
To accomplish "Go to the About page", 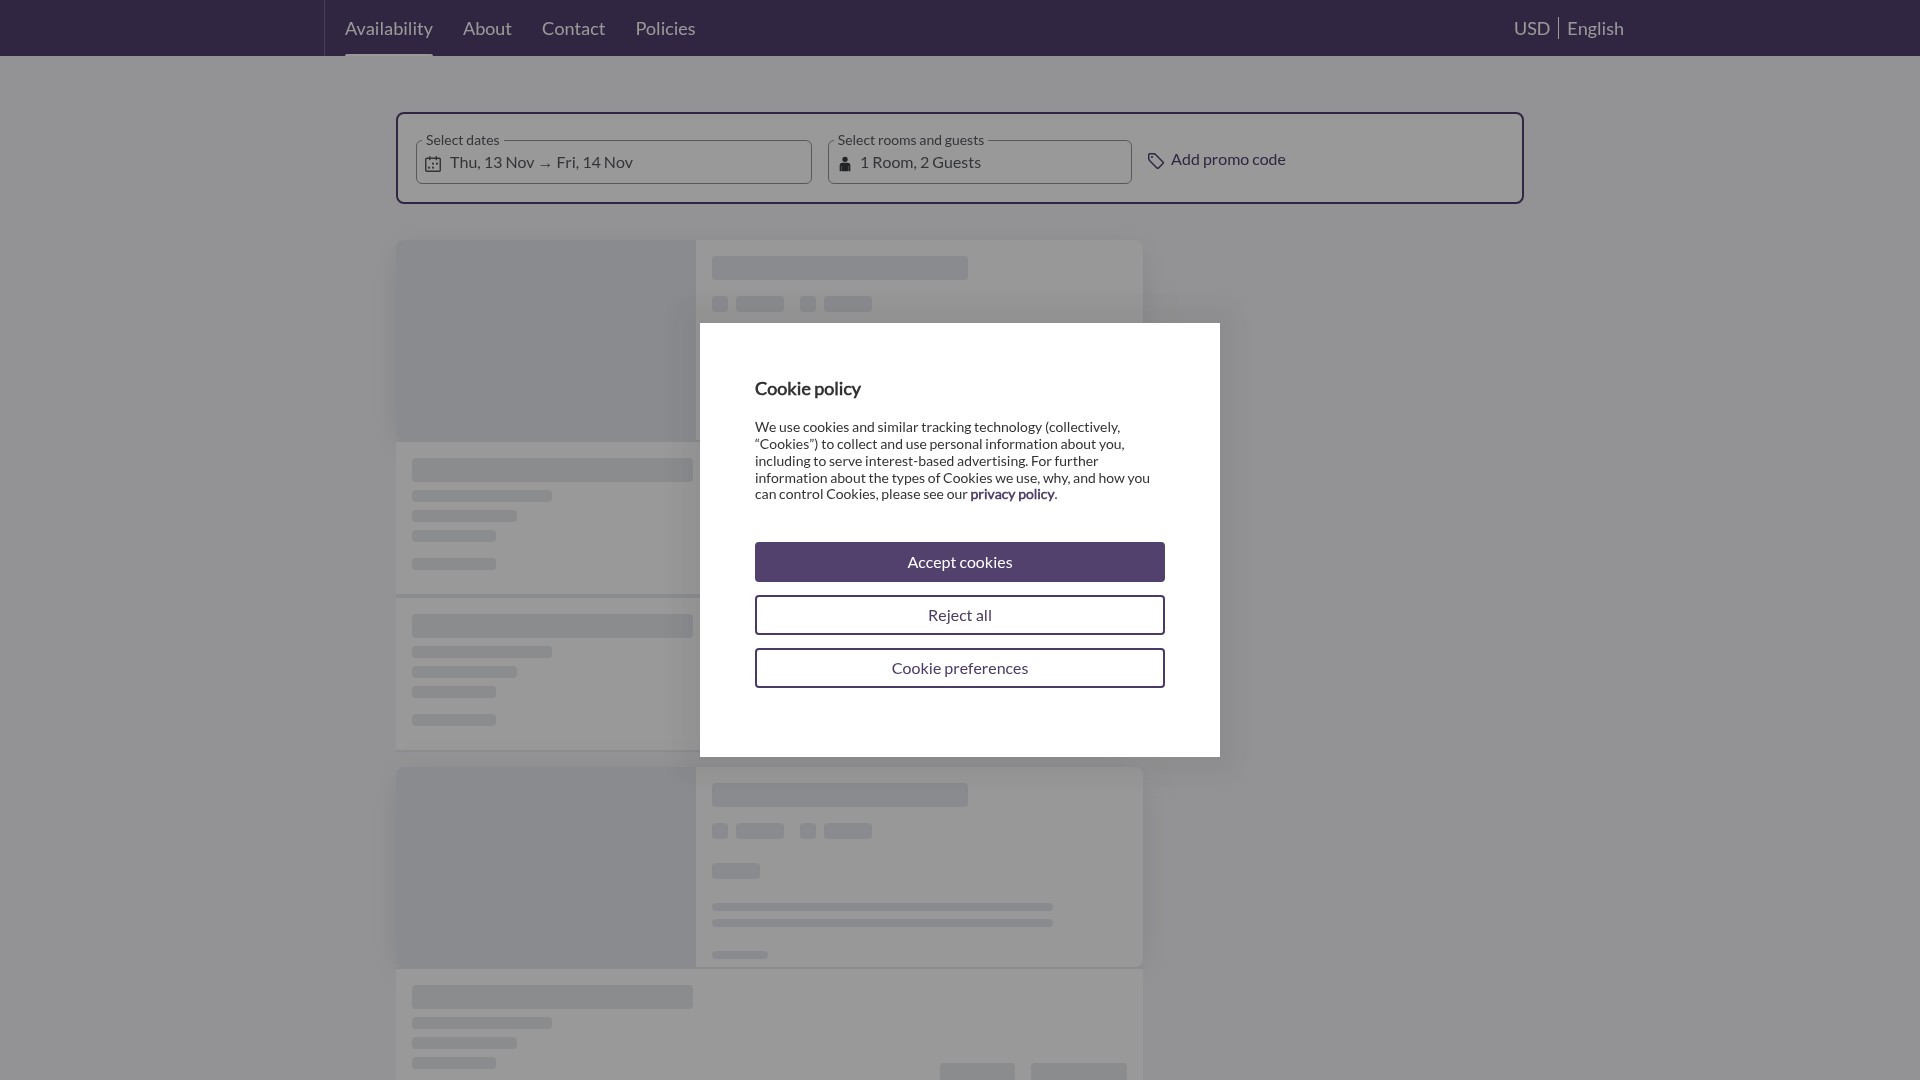I will pos(487,28).
